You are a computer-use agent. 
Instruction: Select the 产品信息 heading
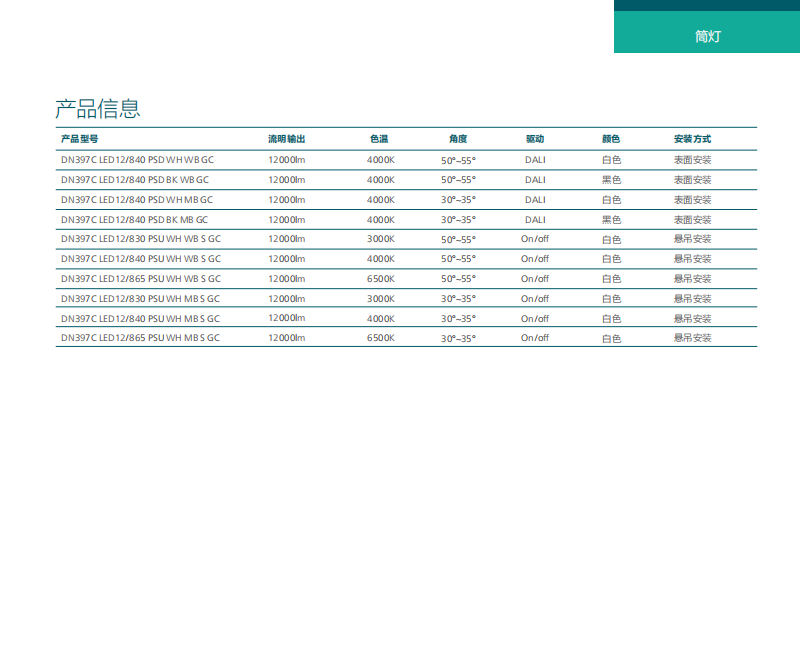click(x=97, y=108)
